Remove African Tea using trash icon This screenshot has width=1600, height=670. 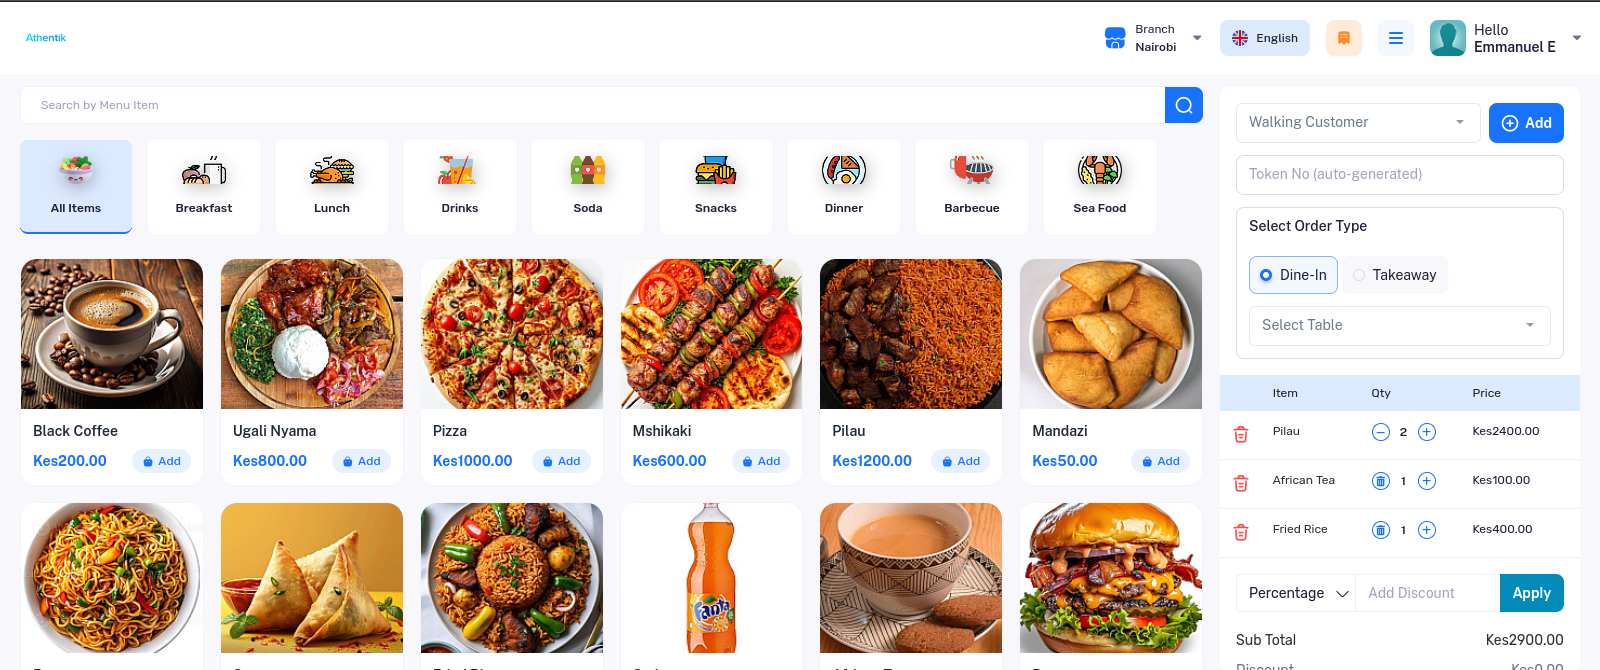(1241, 483)
